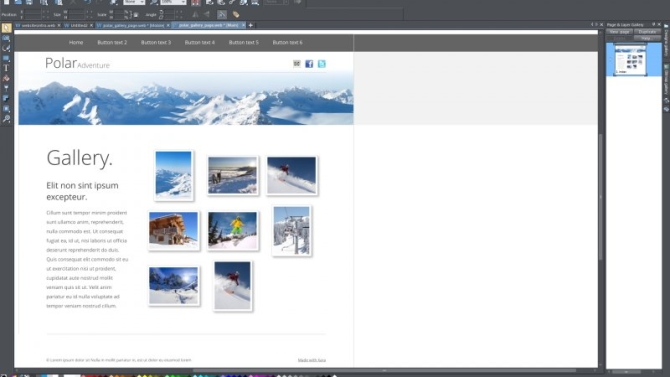Viewport: 670px width, 377px height.
Task: Click the Facebook icon in page header
Action: point(309,64)
